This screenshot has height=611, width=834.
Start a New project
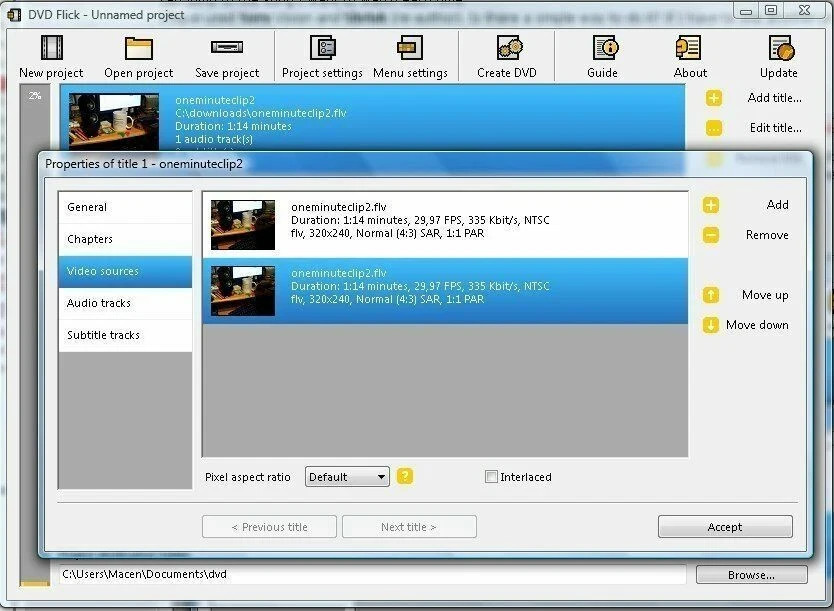pyautogui.click(x=49, y=55)
